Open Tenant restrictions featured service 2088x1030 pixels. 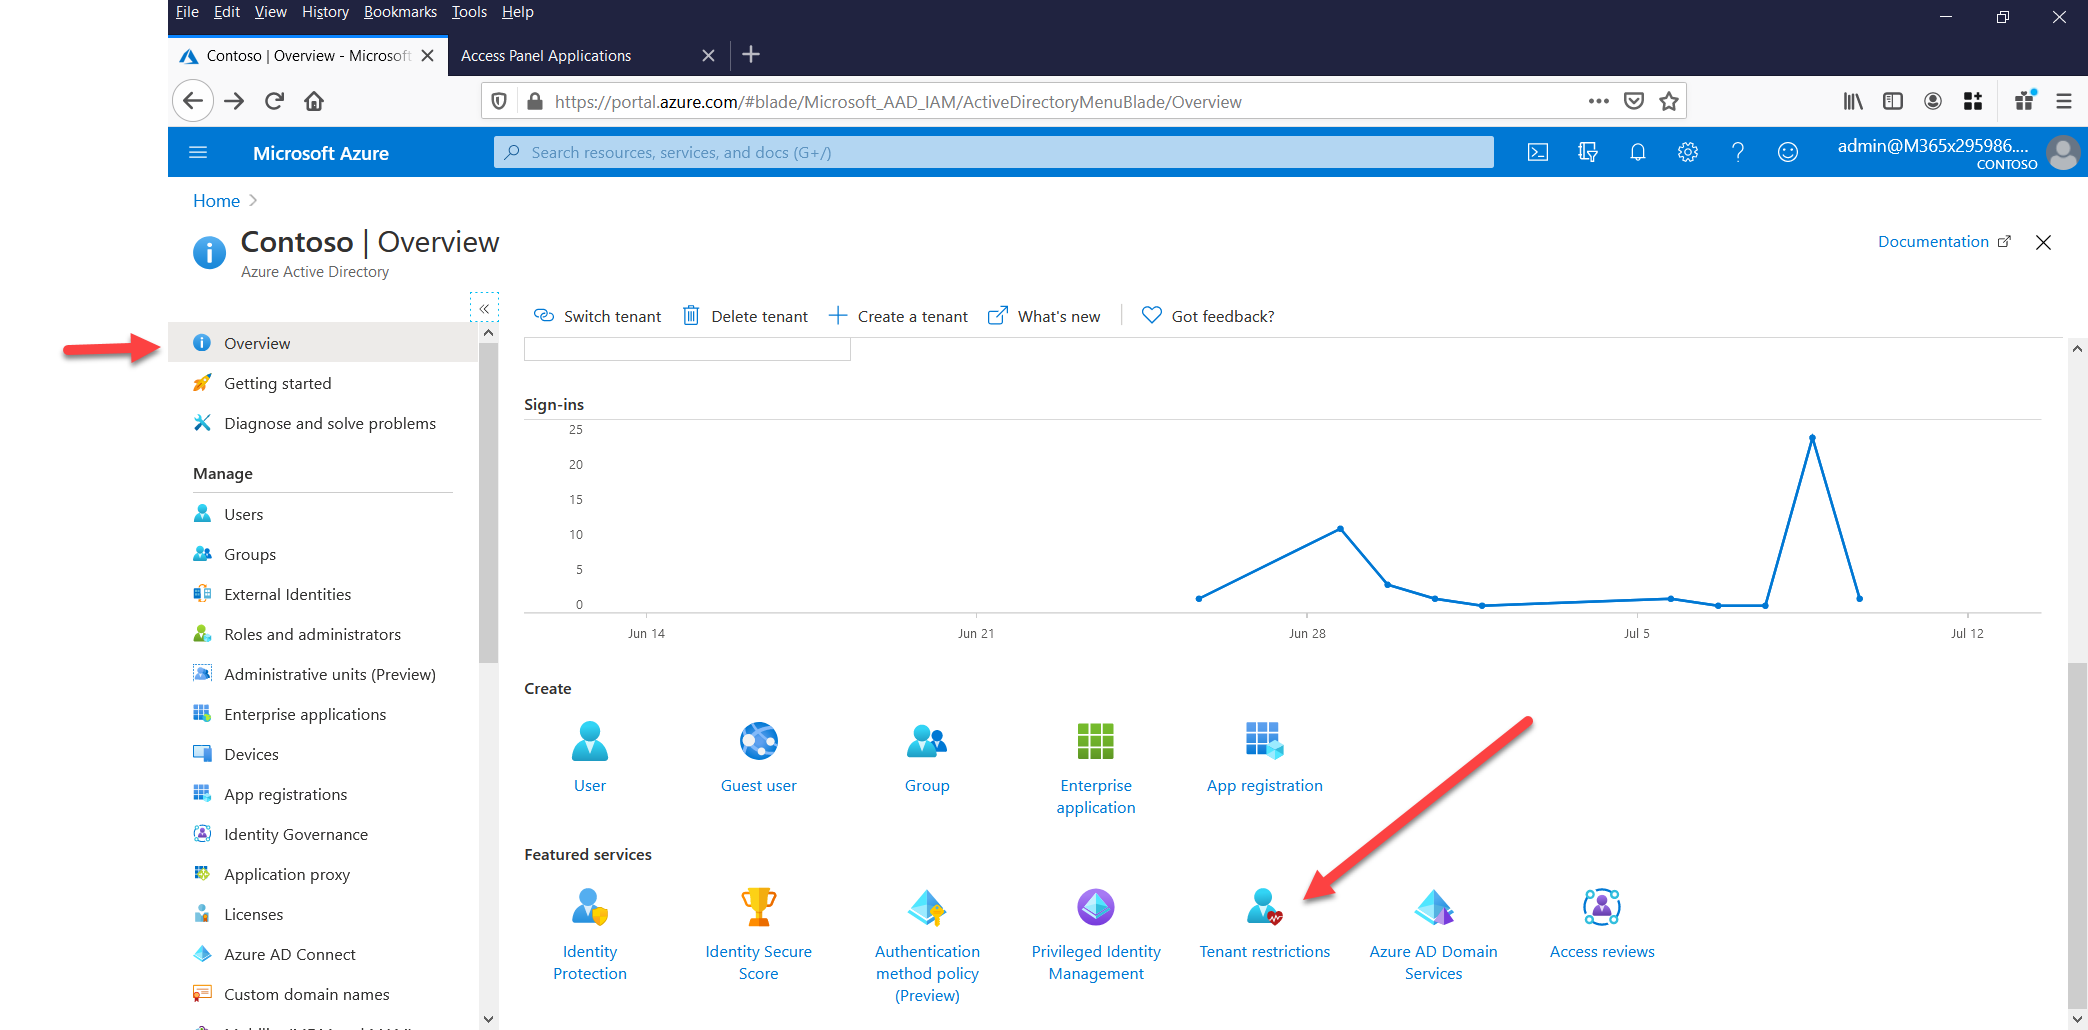(x=1265, y=924)
